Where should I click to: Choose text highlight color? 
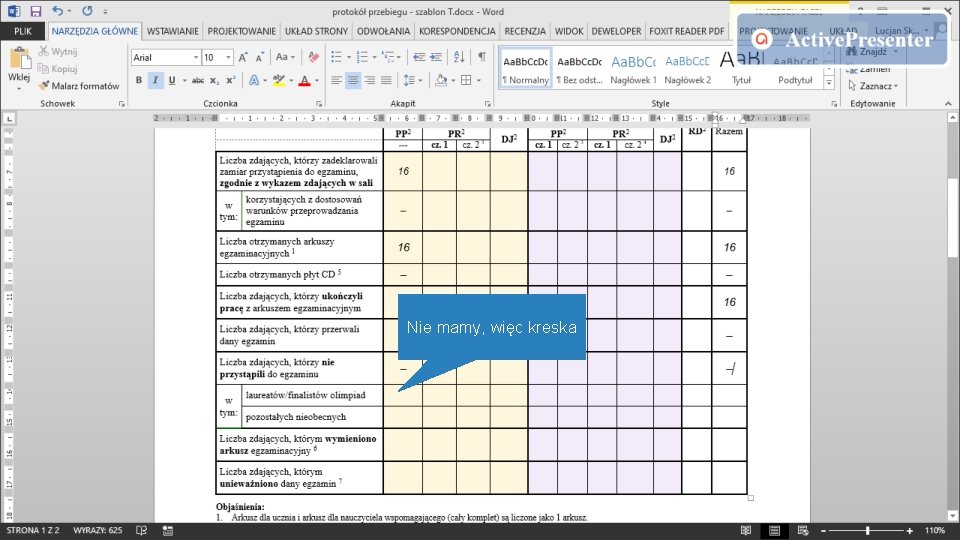click(279, 80)
